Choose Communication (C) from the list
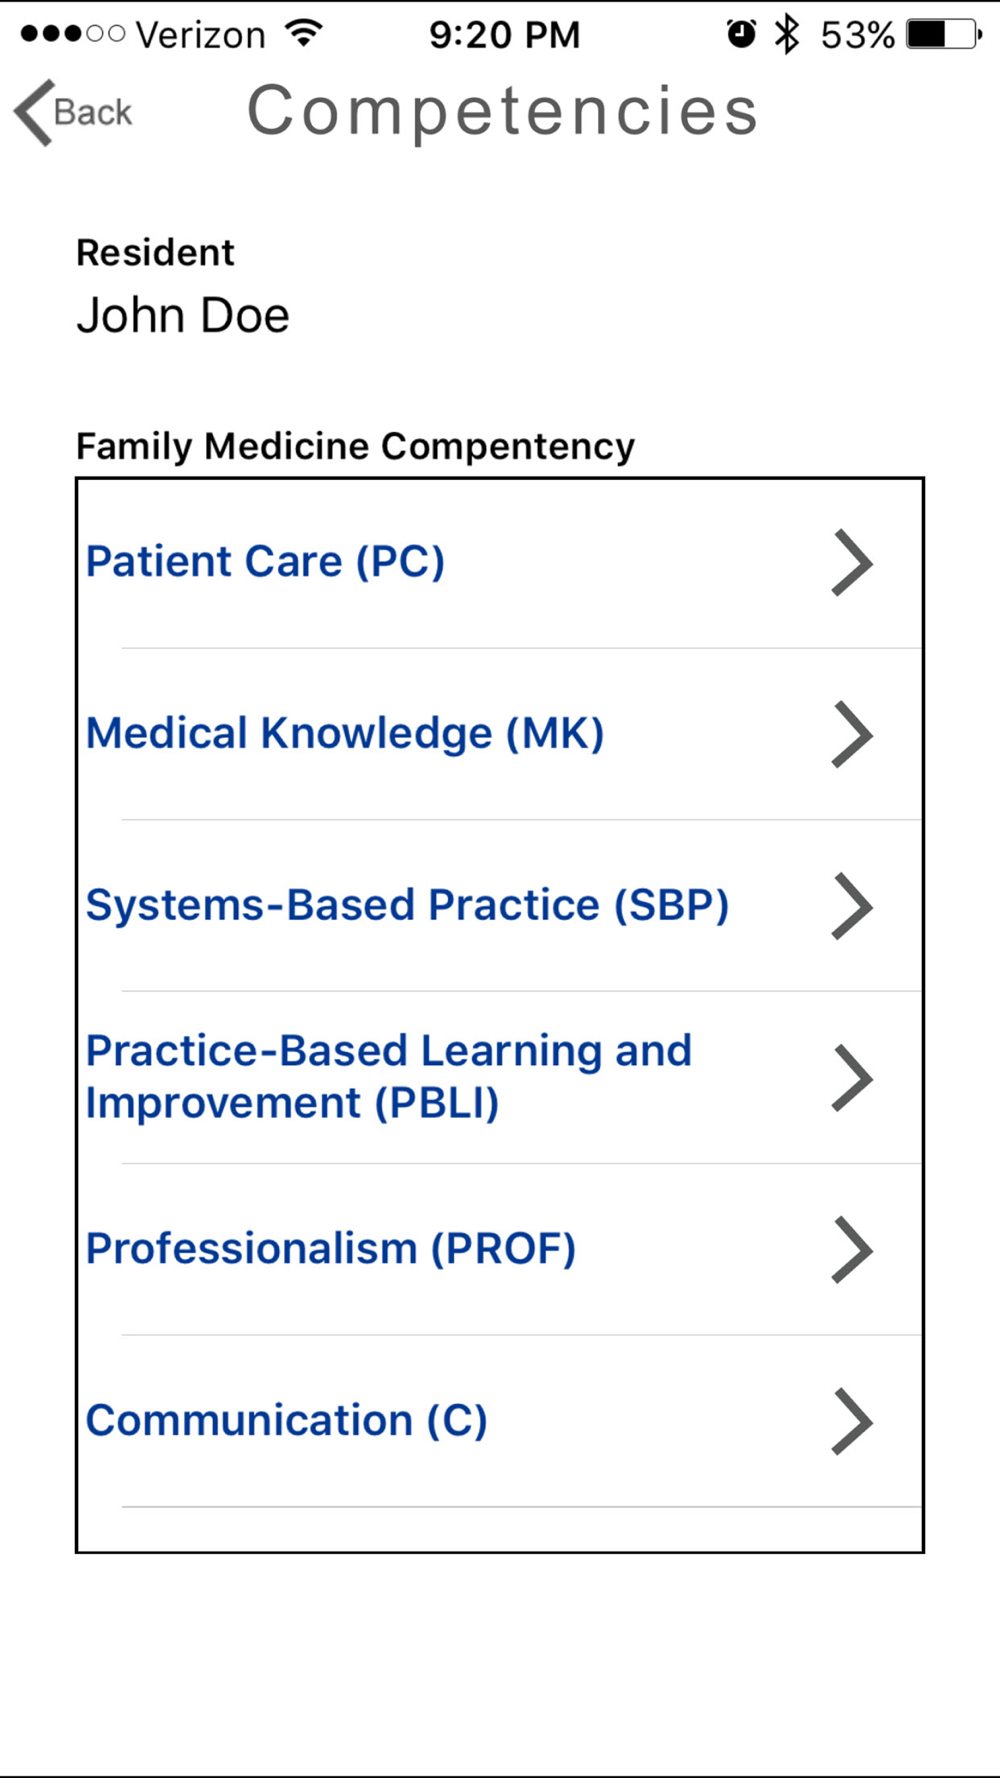 286,1421
